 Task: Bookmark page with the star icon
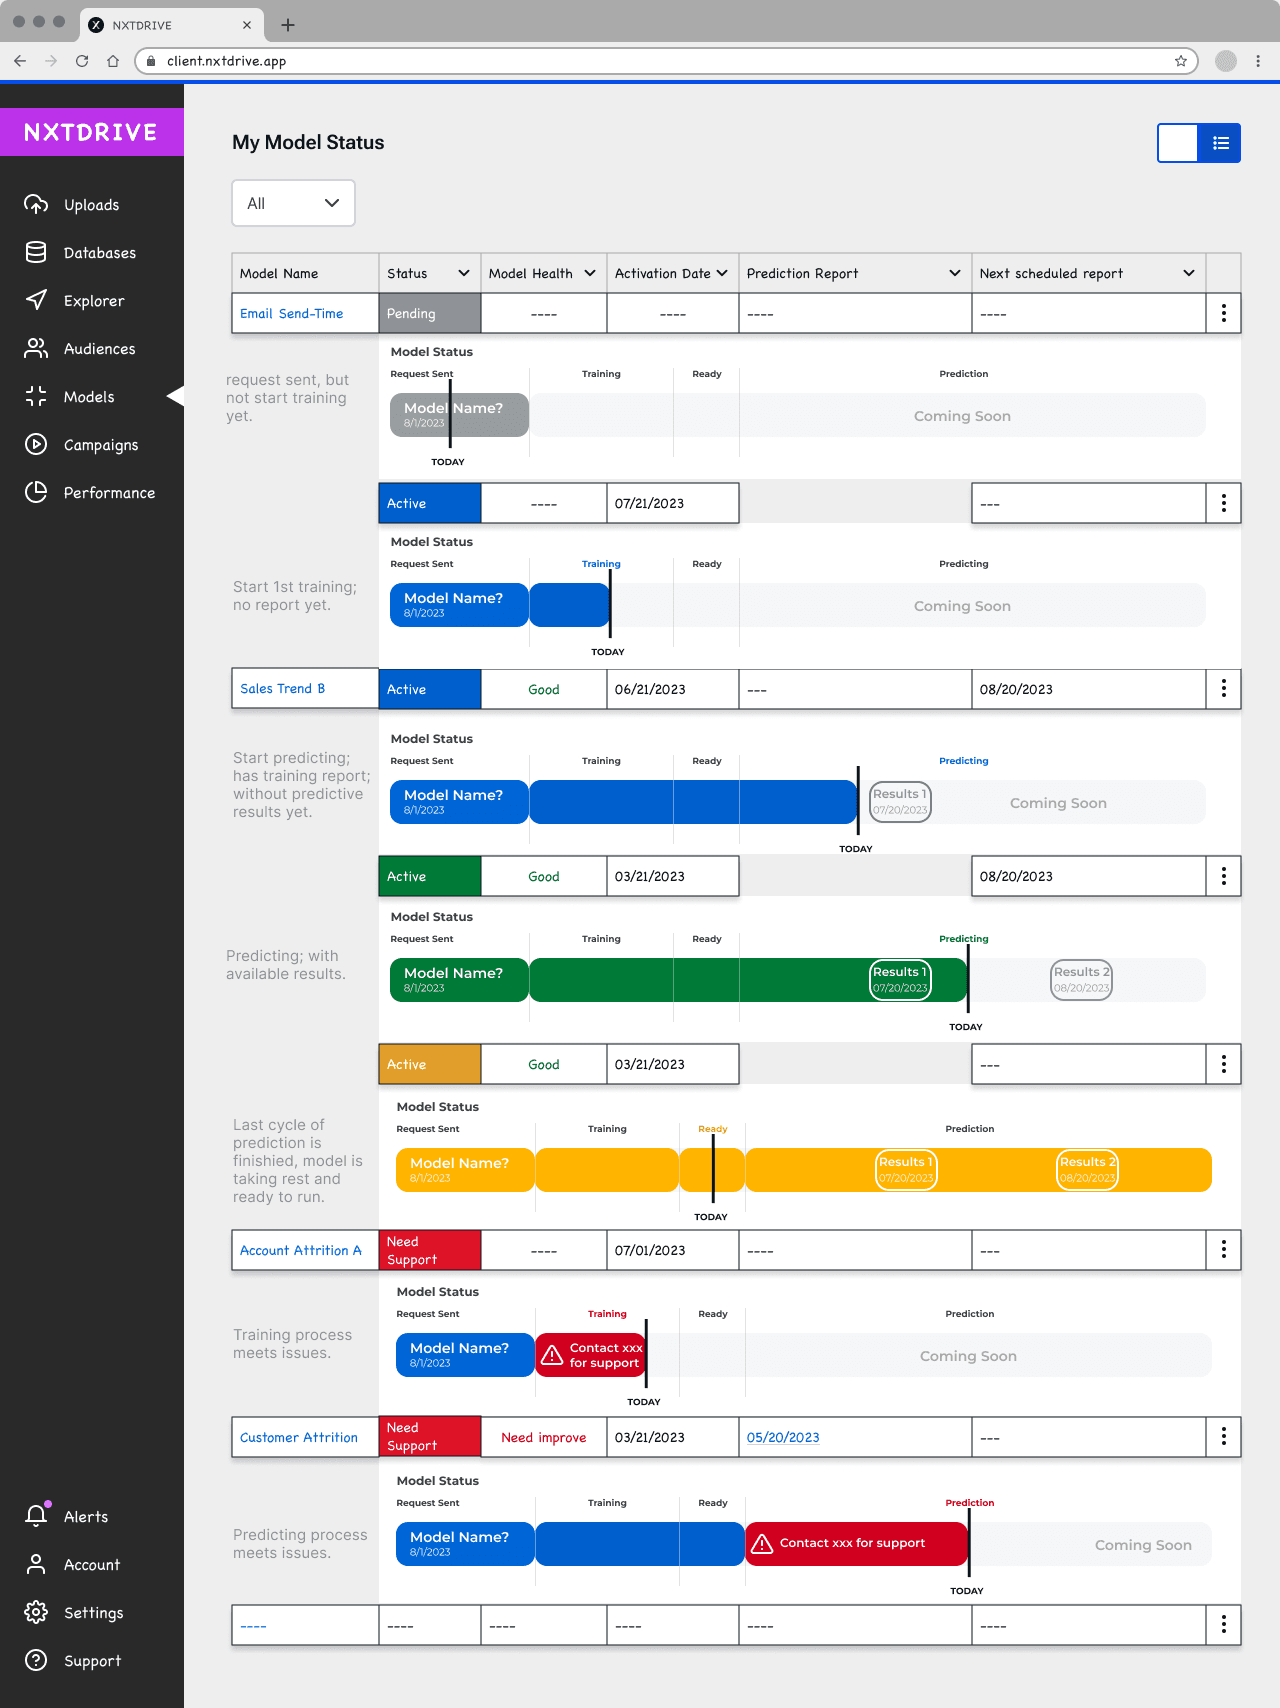click(x=1180, y=61)
